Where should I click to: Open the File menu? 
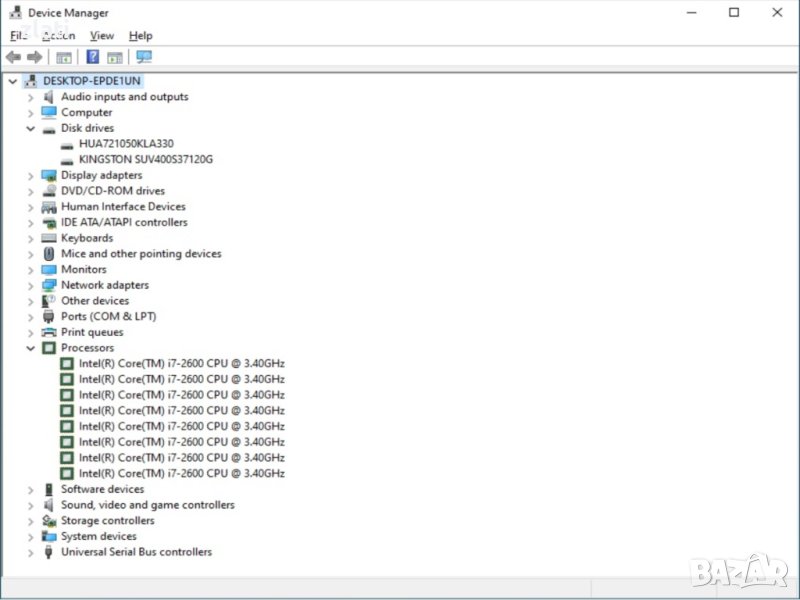coord(19,36)
